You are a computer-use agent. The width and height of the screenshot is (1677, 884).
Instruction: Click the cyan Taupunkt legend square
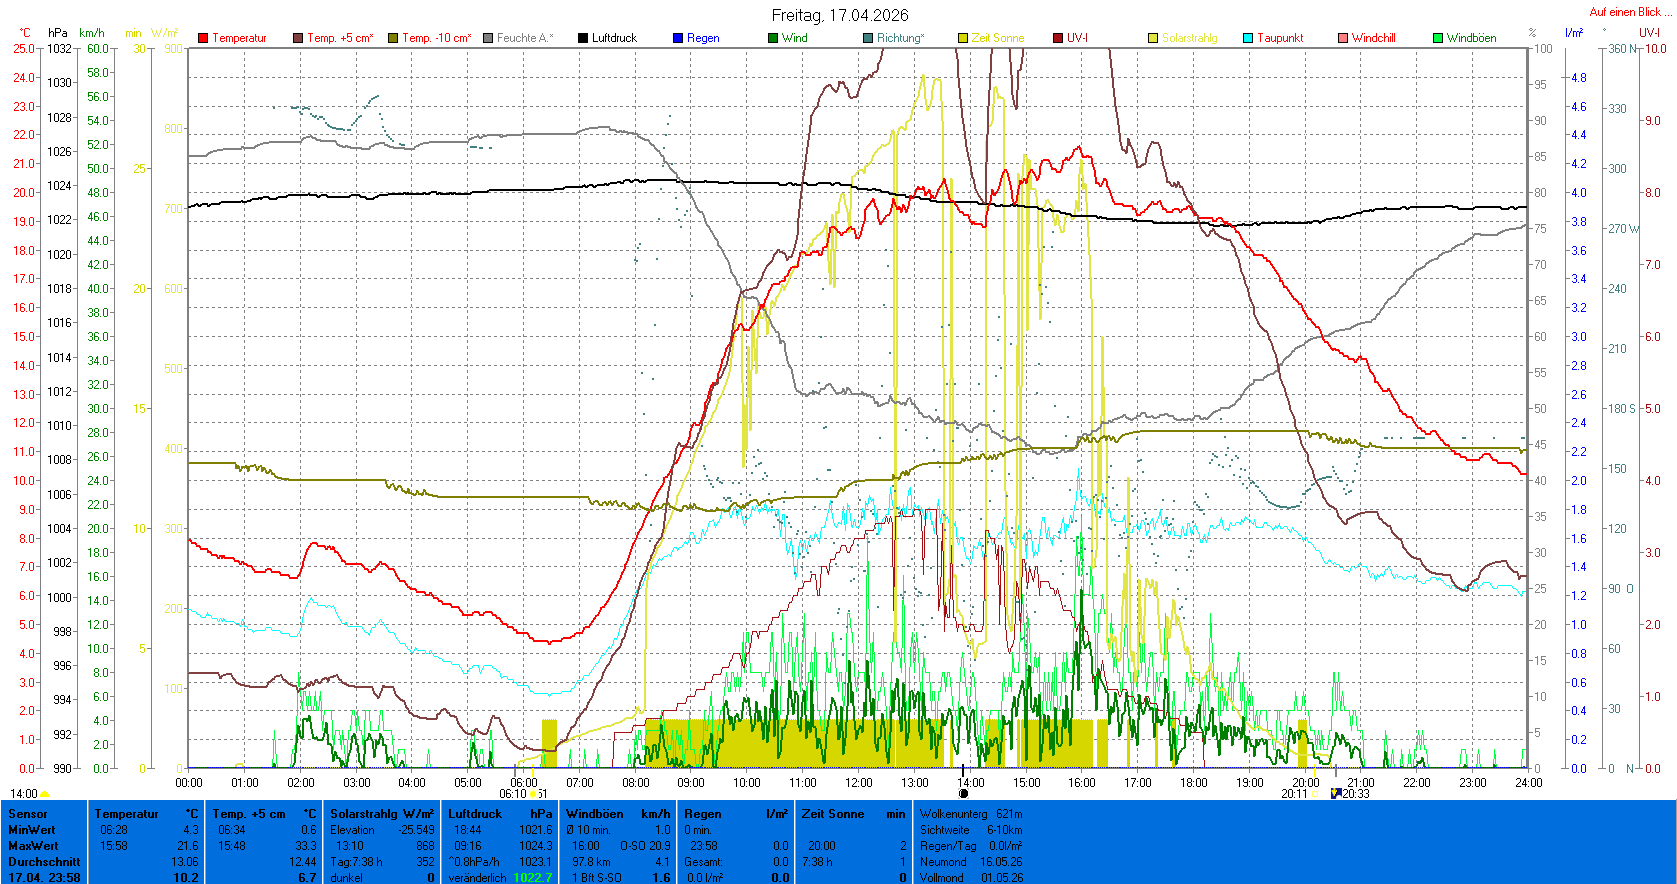[x=1248, y=38]
